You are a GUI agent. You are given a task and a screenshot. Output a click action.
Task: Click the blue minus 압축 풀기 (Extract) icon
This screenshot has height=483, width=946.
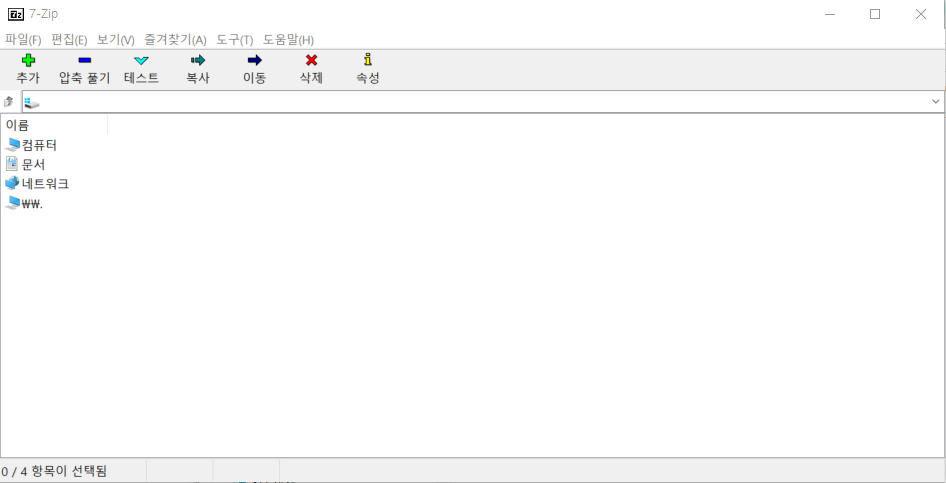click(84, 60)
